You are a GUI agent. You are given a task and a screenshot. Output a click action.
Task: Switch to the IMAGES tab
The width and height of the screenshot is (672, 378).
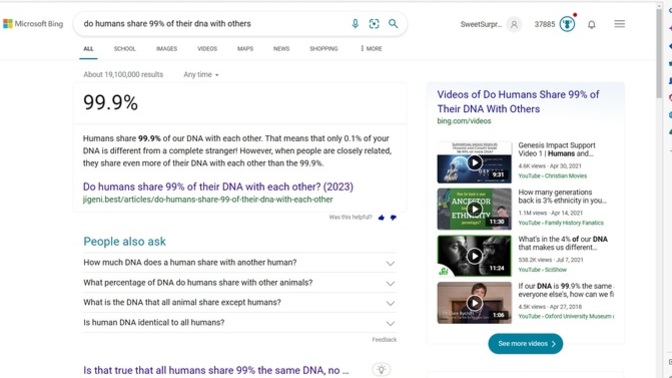coord(167,49)
